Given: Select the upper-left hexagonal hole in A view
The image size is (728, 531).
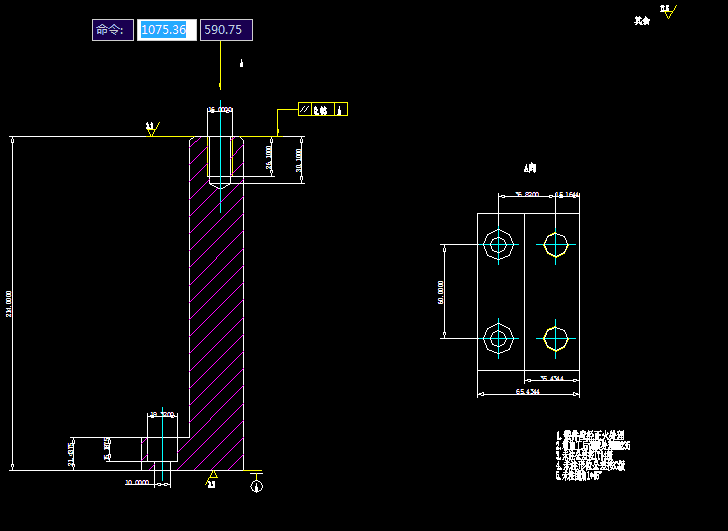Looking at the screenshot, I should coord(498,245).
